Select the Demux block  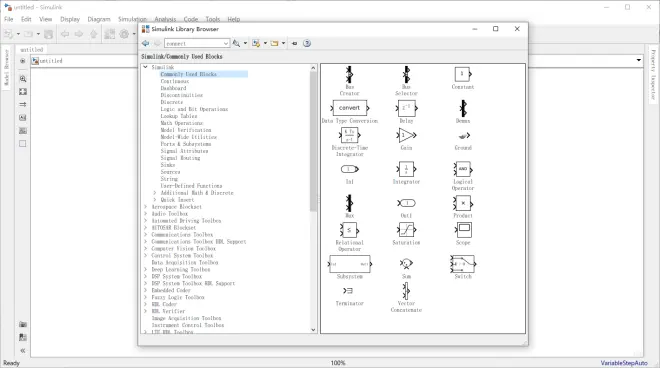click(463, 108)
